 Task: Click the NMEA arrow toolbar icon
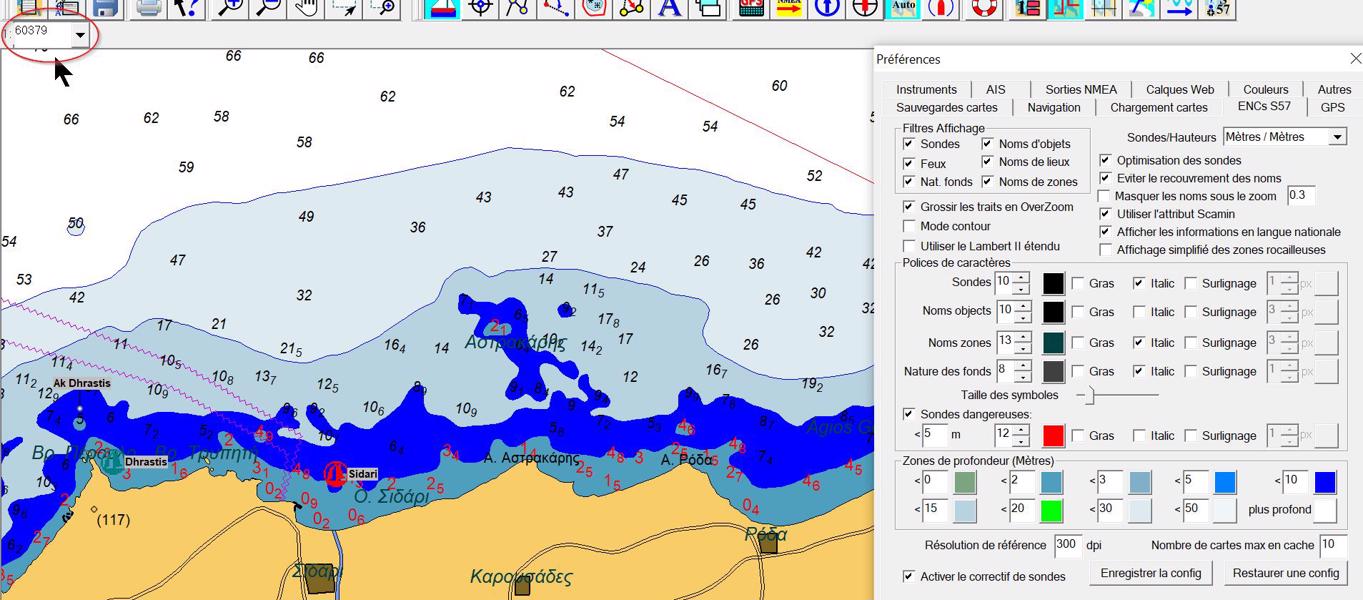(x=789, y=8)
